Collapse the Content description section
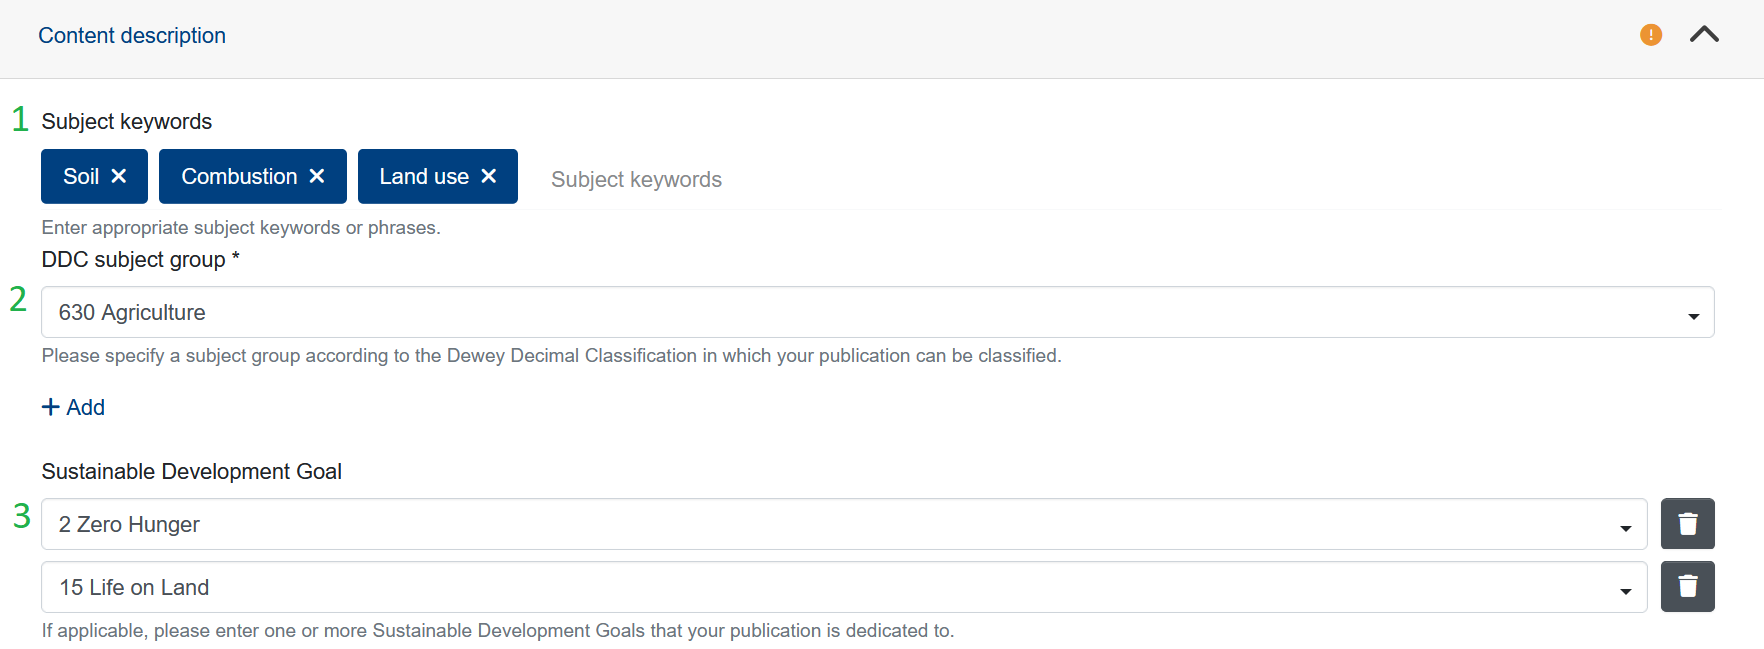1764x649 pixels. [1704, 35]
